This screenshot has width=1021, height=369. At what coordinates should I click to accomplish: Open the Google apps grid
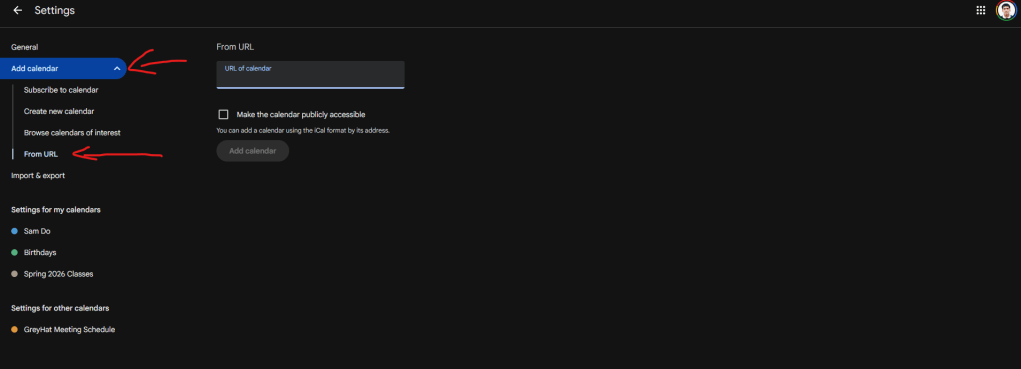[x=981, y=10]
